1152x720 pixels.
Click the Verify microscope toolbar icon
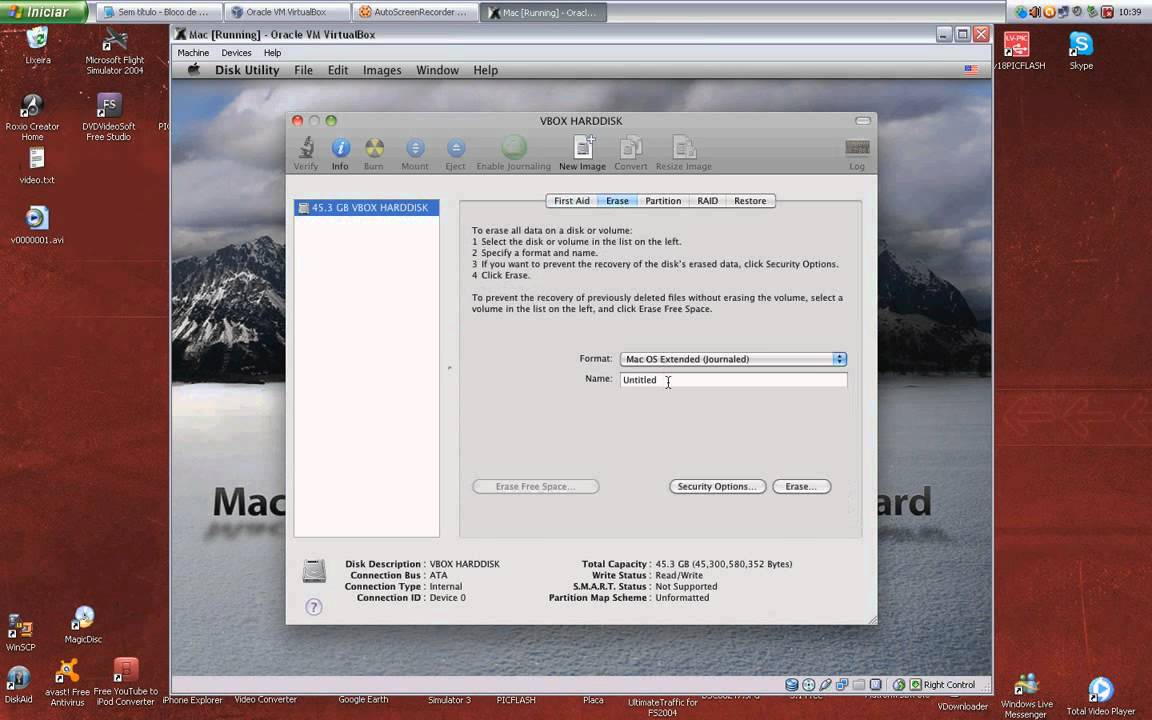coord(306,148)
